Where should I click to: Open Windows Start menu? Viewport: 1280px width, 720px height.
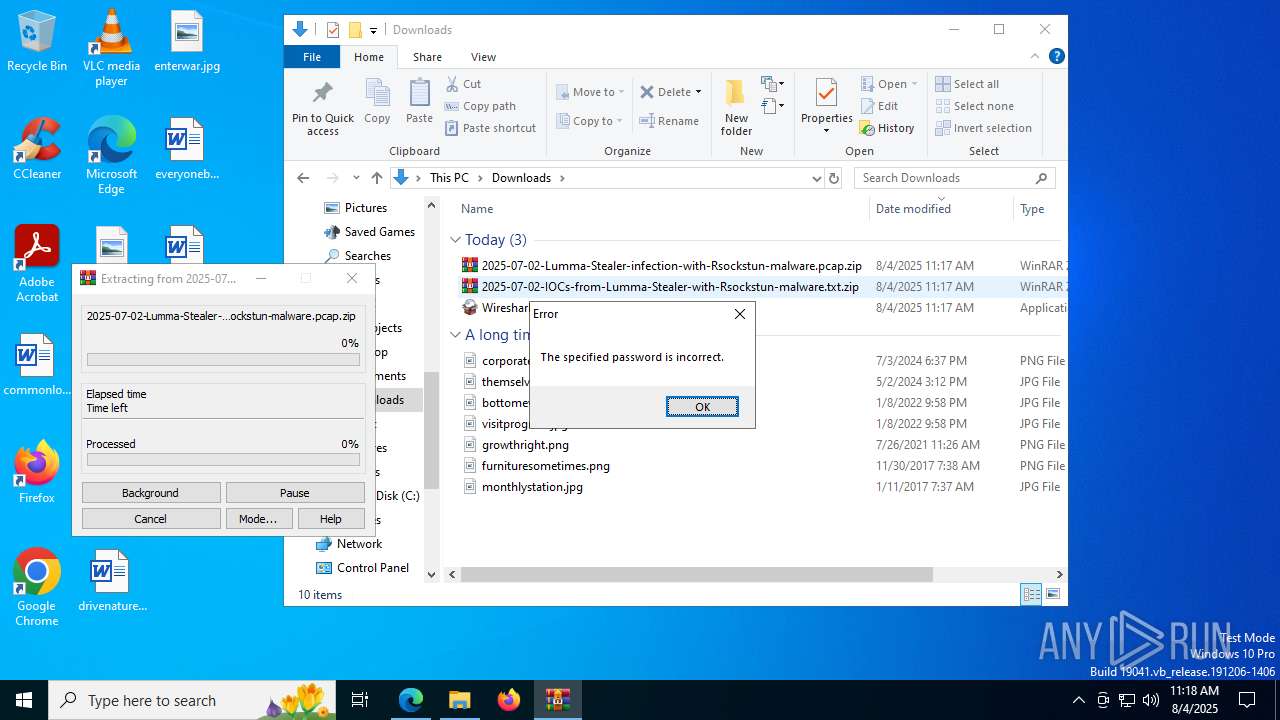[x=24, y=700]
